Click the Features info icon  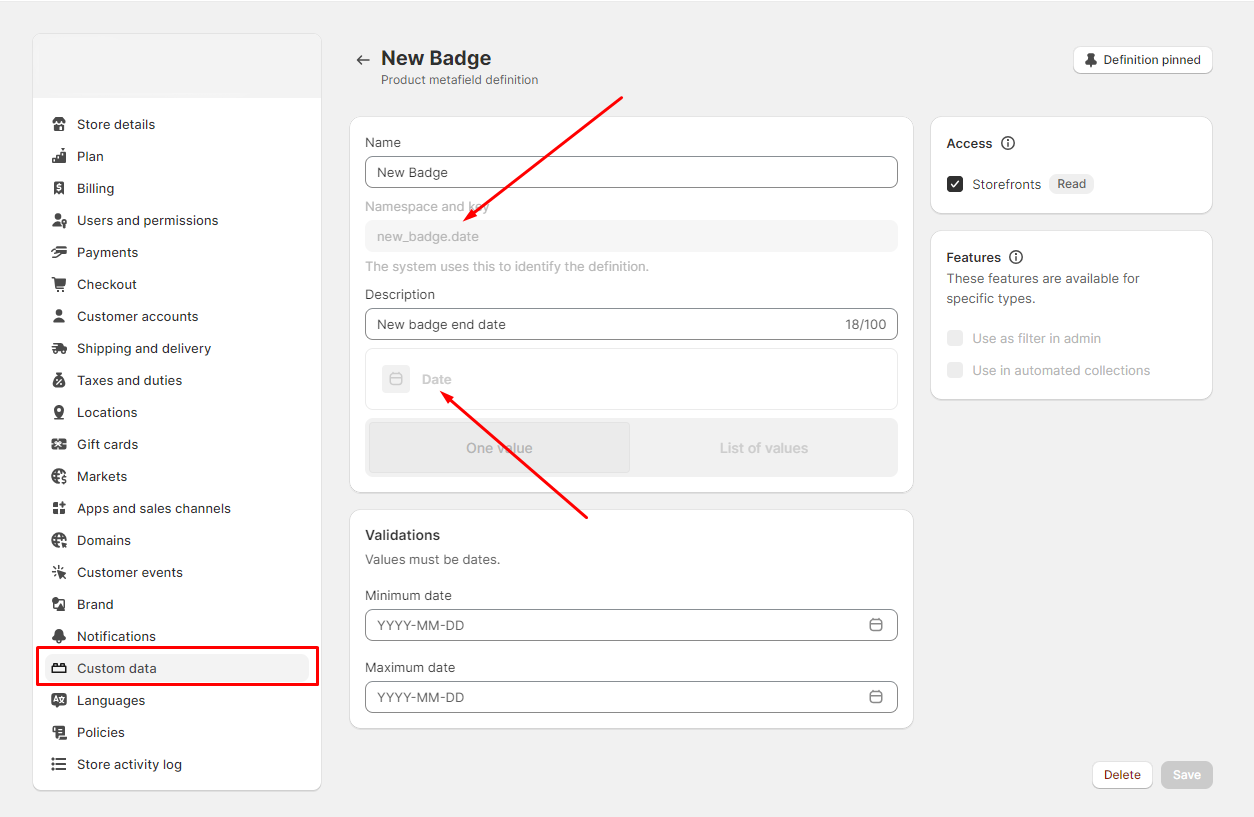pos(1016,257)
